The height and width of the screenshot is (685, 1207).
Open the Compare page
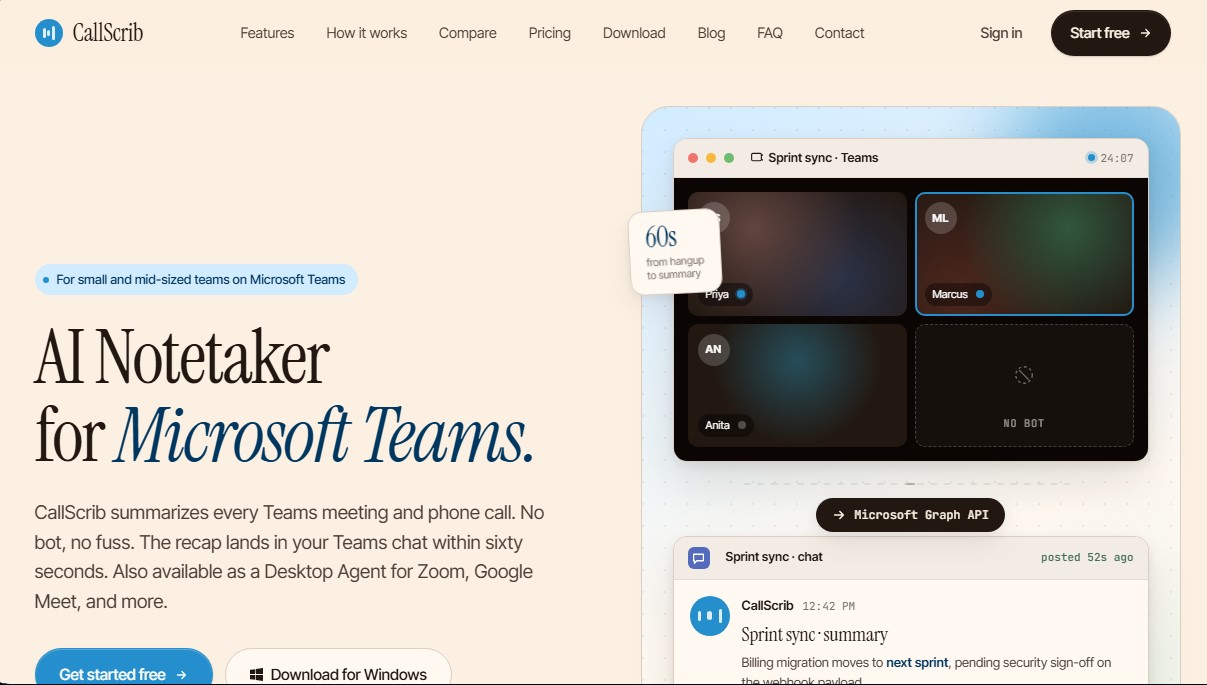coord(467,33)
